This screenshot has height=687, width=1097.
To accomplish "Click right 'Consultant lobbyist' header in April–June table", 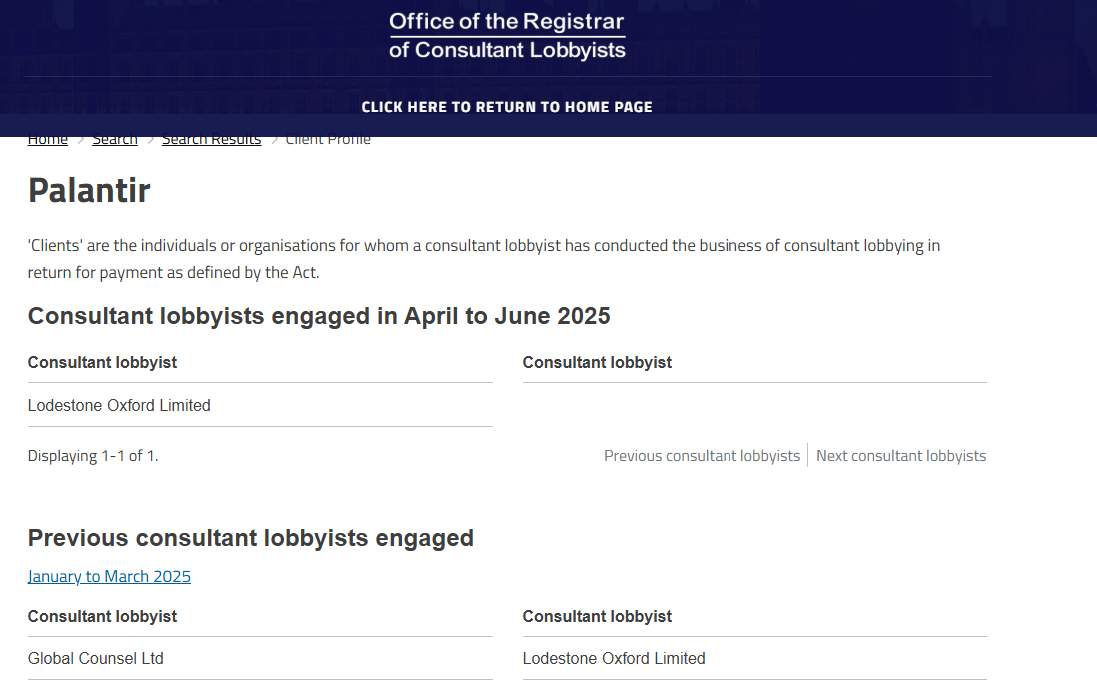I will click(597, 362).
